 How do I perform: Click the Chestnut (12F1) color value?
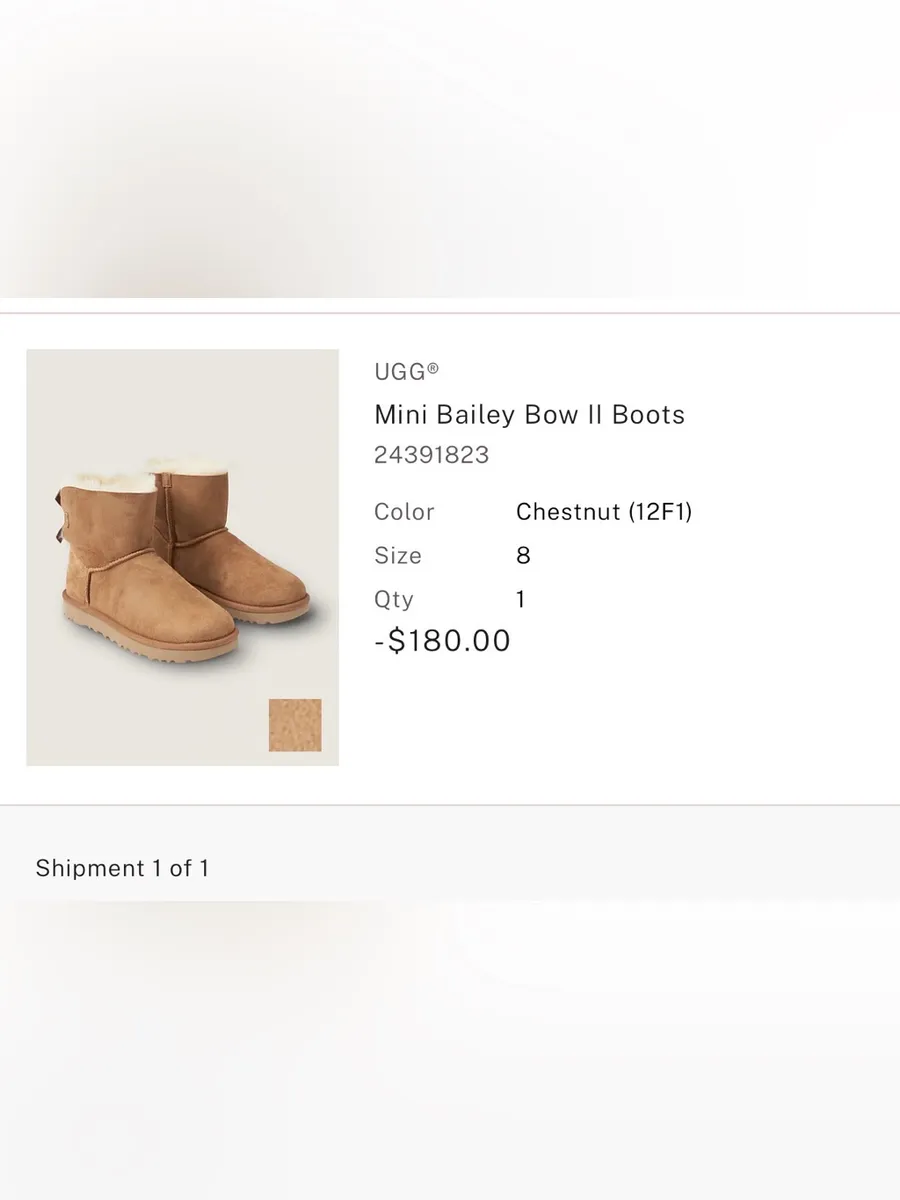604,512
